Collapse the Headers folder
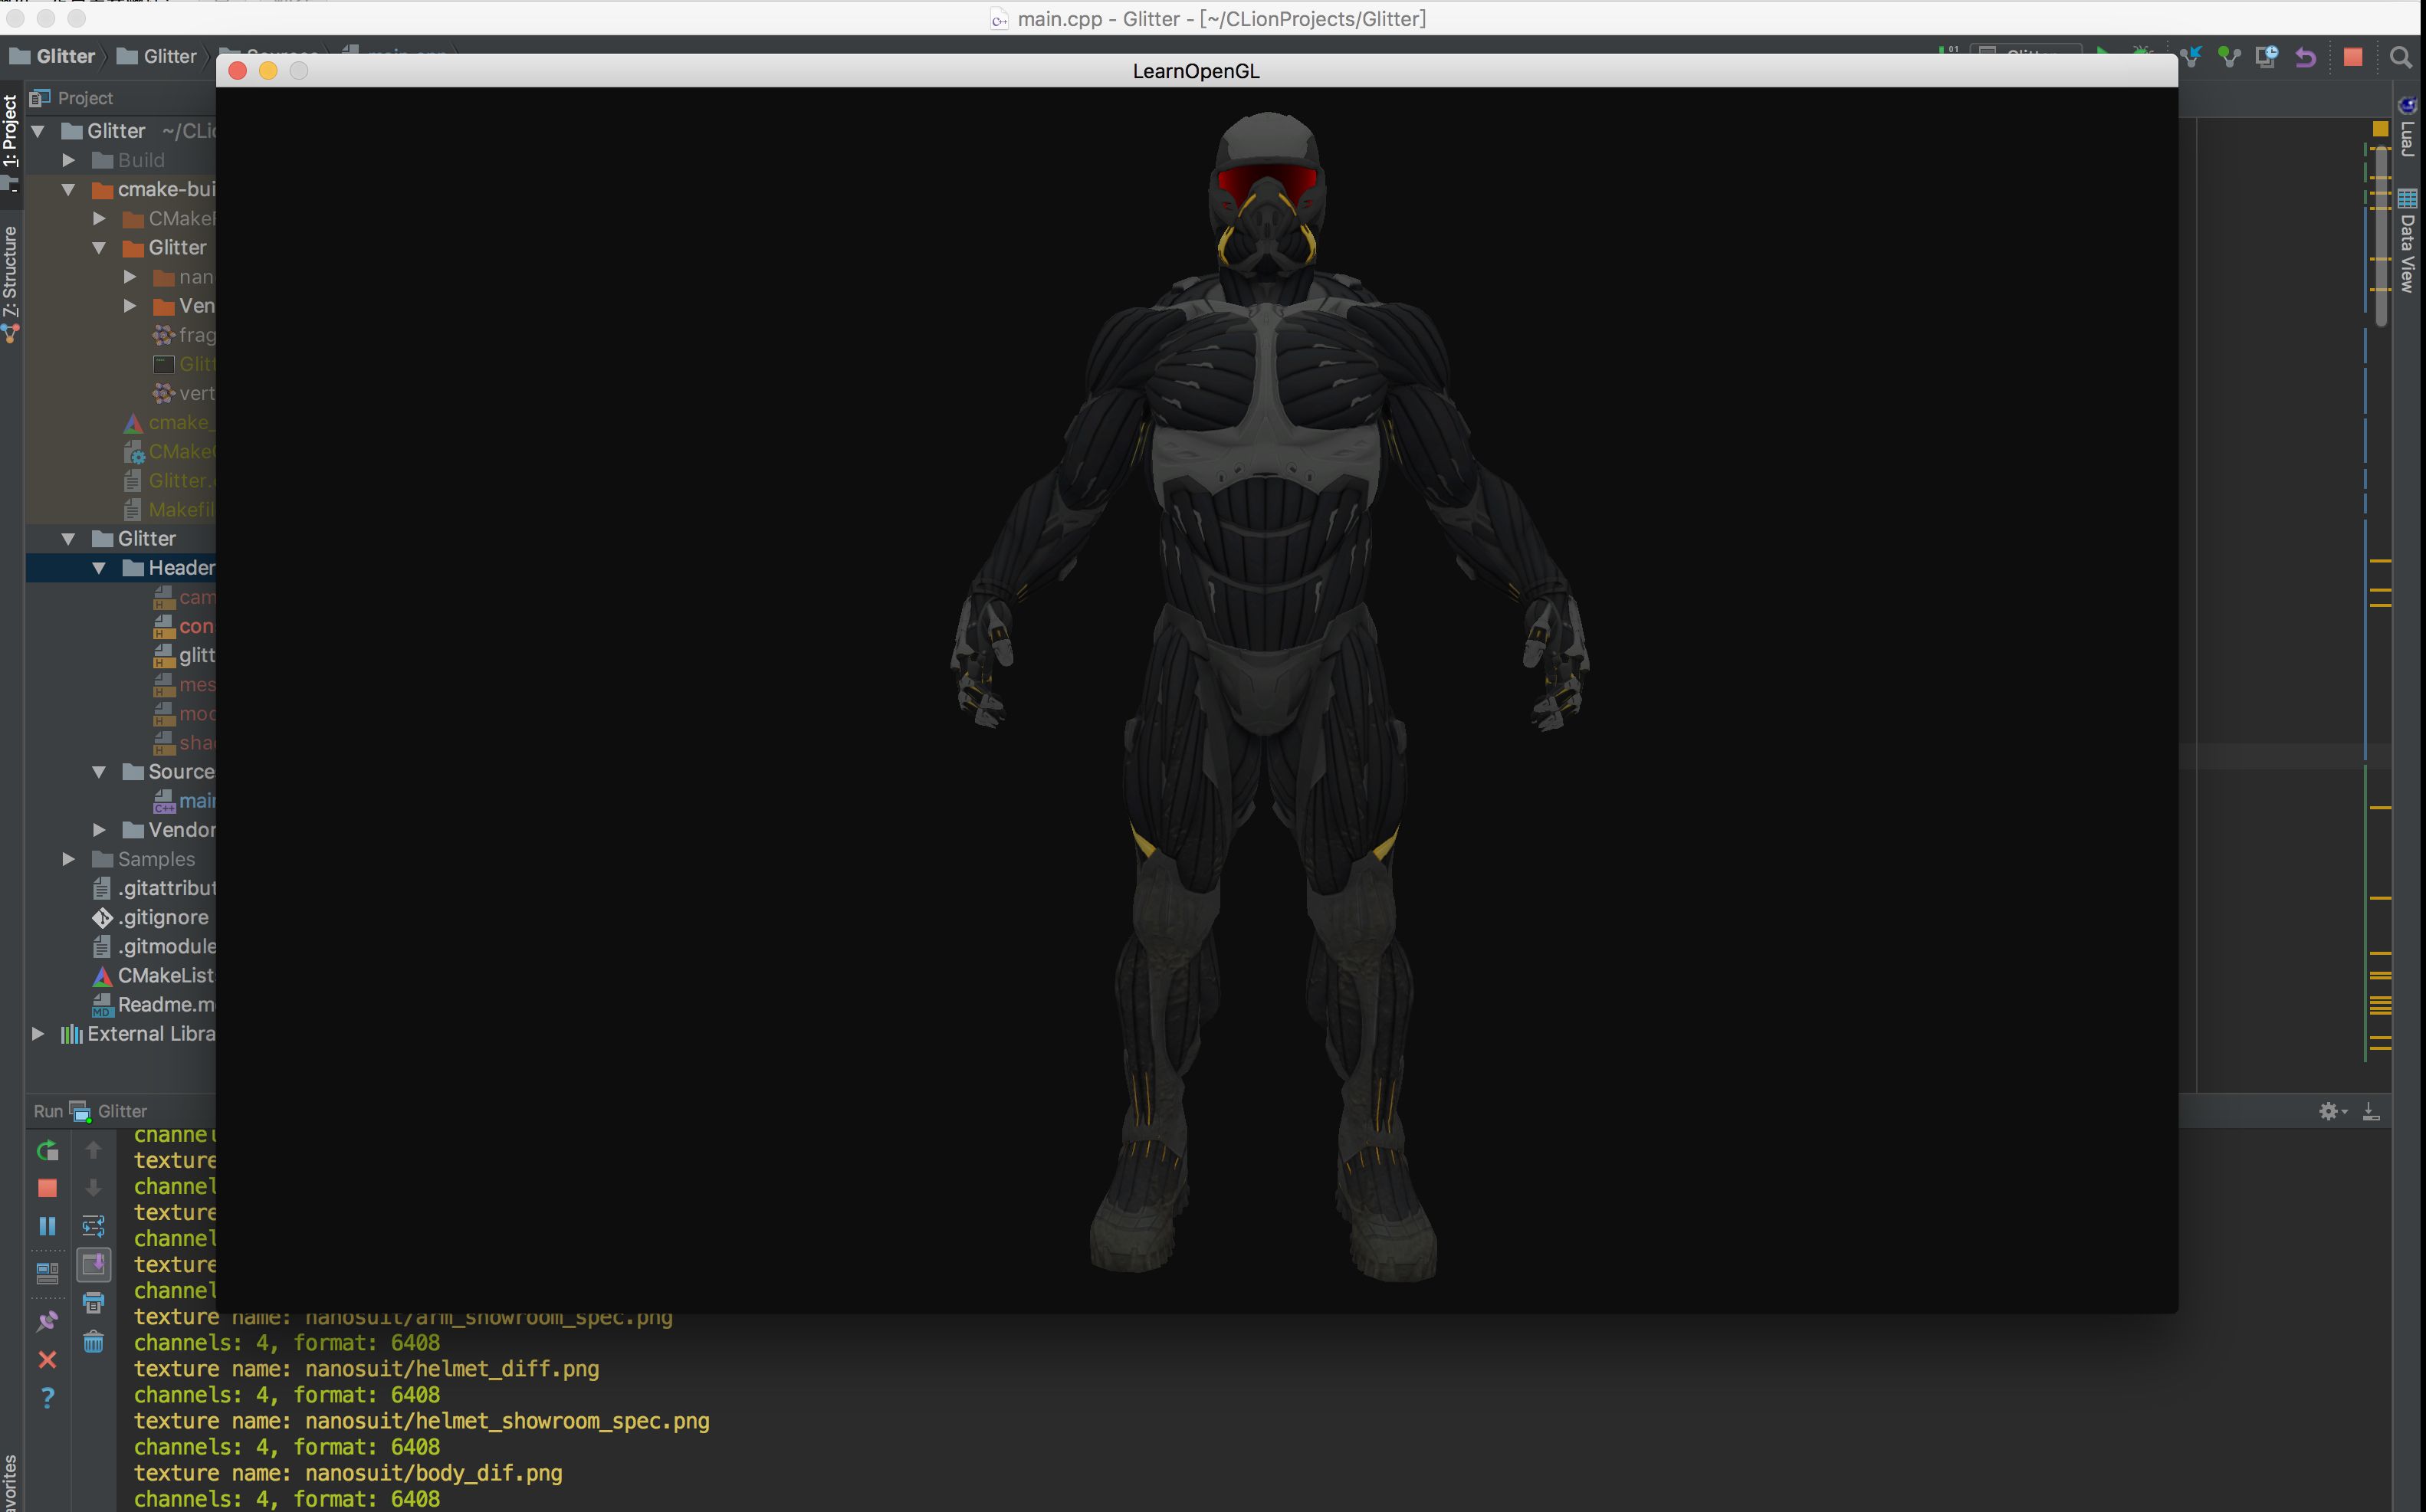2426x1512 pixels. pyautogui.click(x=99, y=568)
